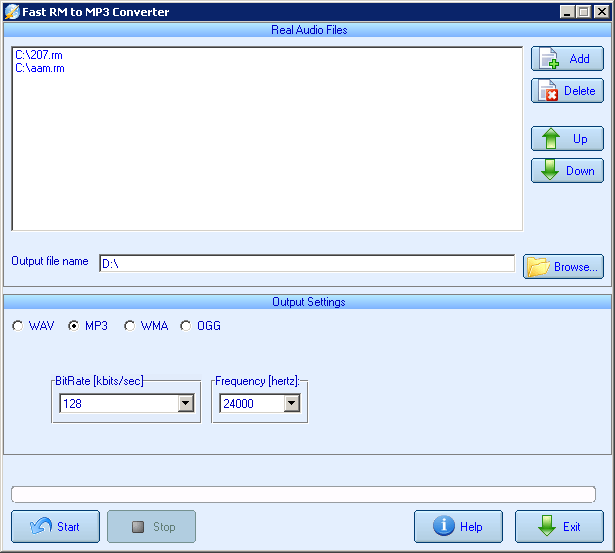Open the Browse output folder dialog
The width and height of the screenshot is (615, 553).
click(x=563, y=267)
